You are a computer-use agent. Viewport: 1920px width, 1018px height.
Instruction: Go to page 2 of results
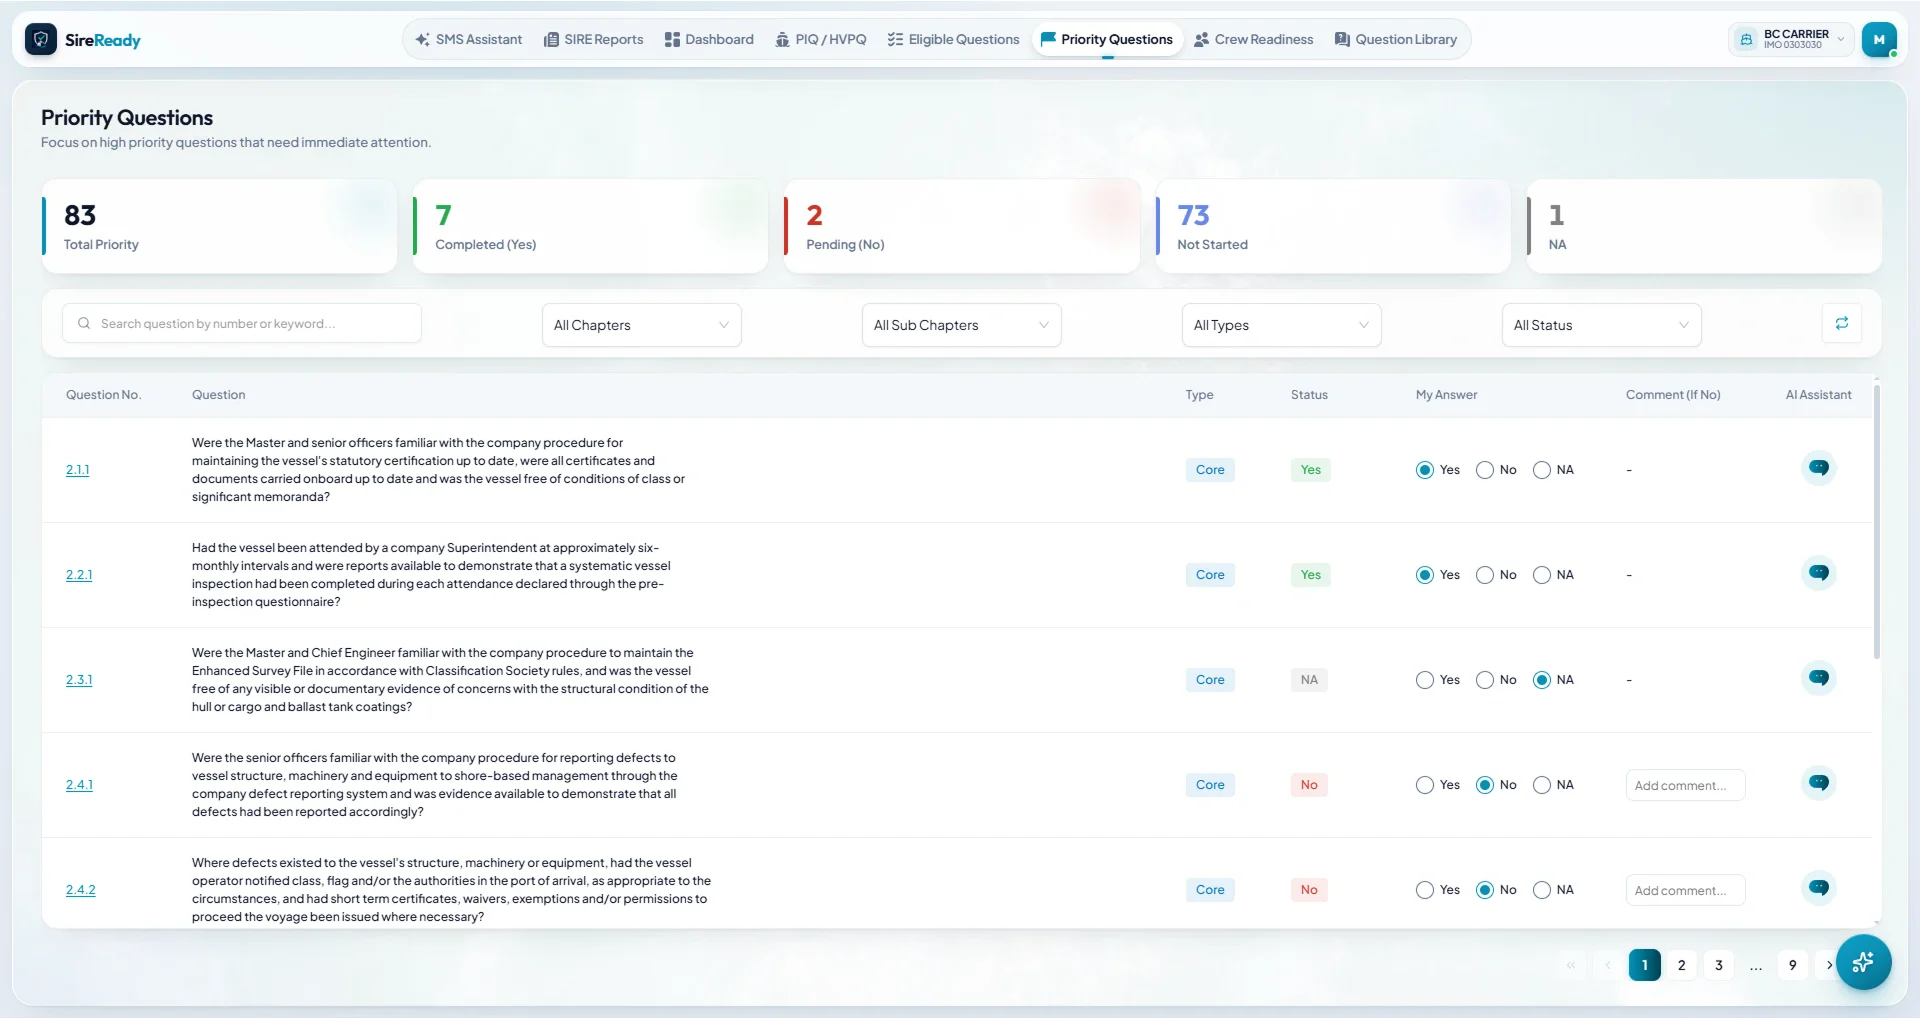tap(1682, 965)
